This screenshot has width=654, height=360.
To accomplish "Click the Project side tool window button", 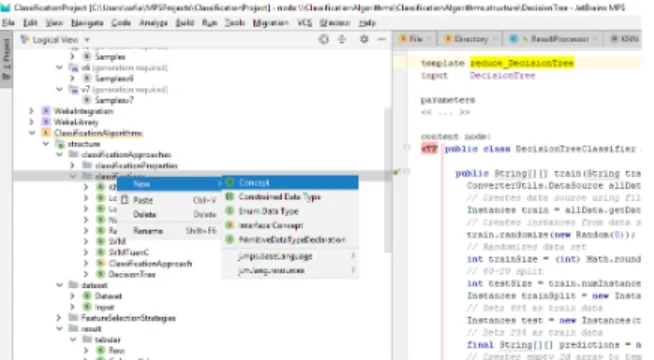I will (x=6, y=59).
